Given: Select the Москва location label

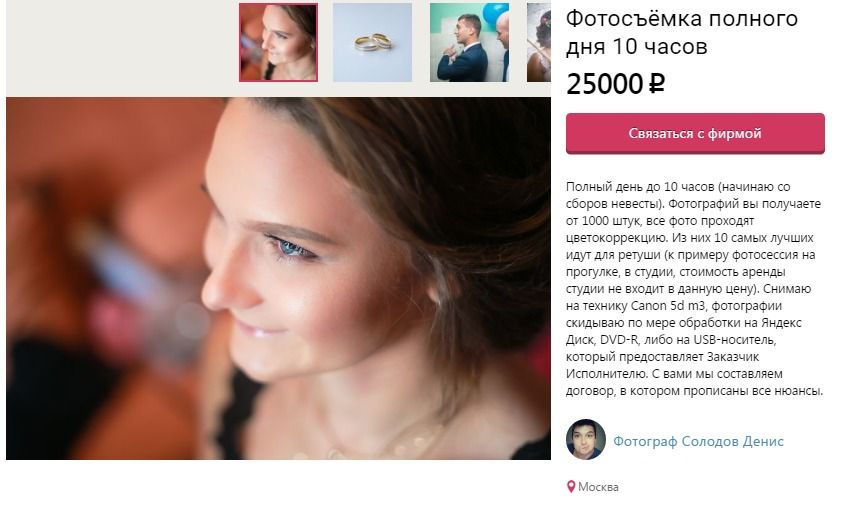Looking at the screenshot, I should click(x=598, y=487).
